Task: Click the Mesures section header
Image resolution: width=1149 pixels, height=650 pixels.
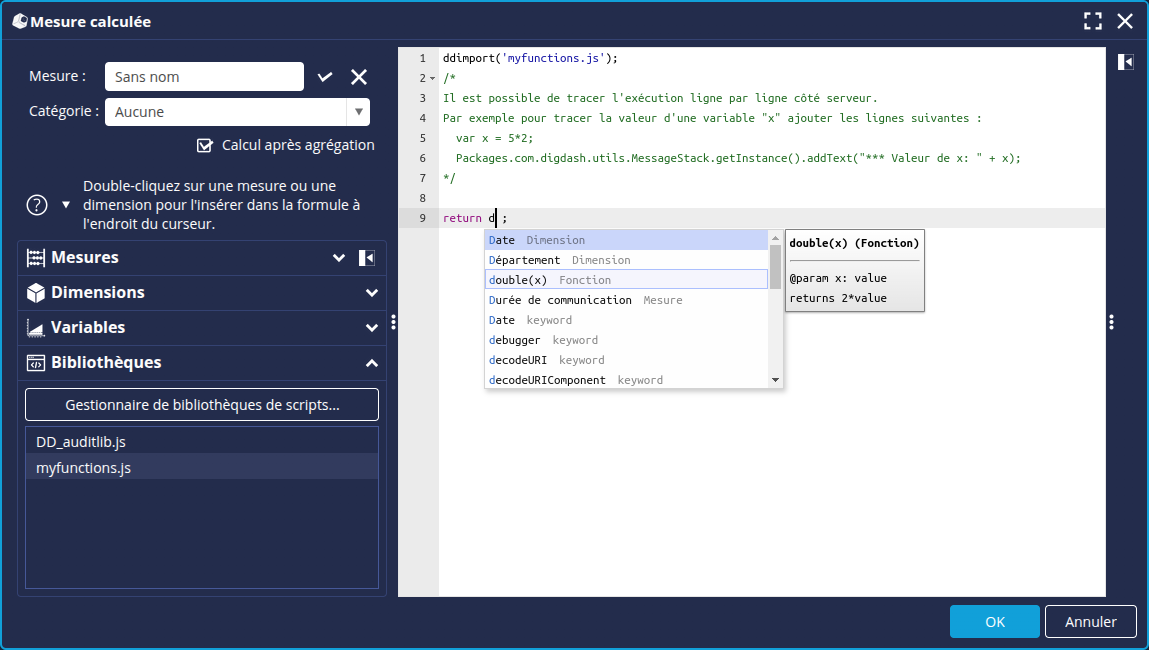Action: pos(202,258)
